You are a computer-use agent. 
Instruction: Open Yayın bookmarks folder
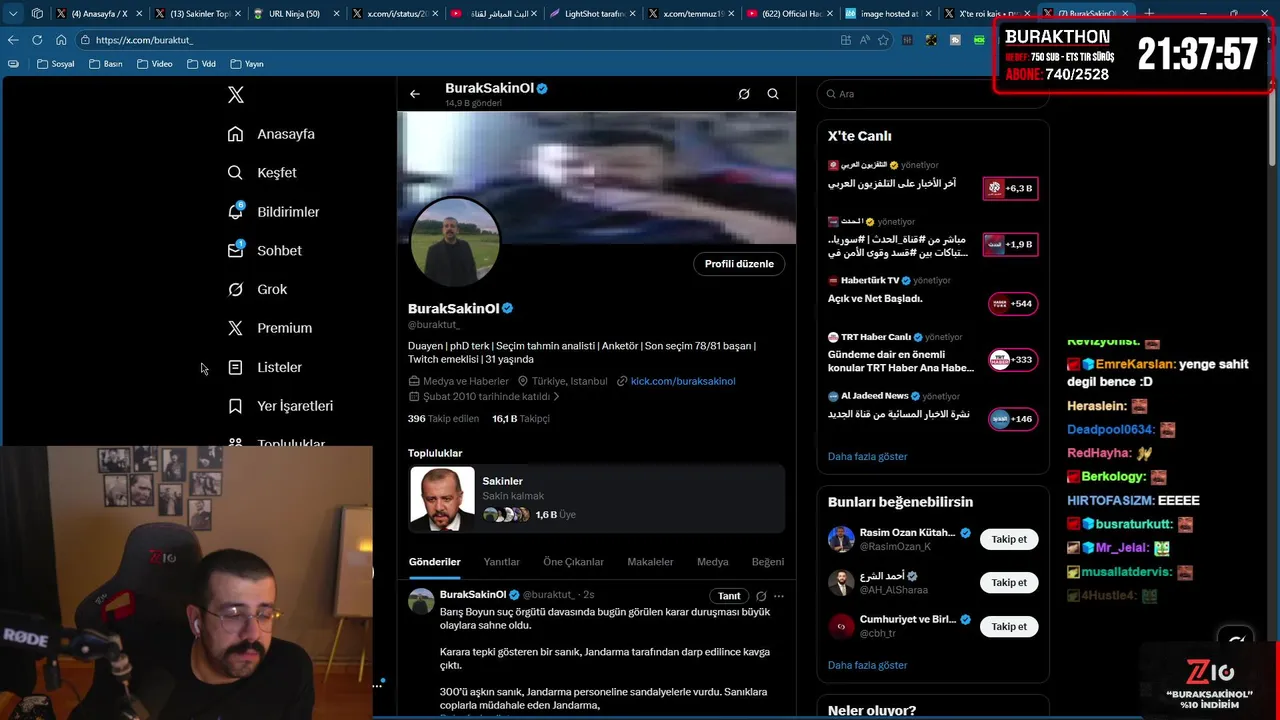[x=247, y=64]
